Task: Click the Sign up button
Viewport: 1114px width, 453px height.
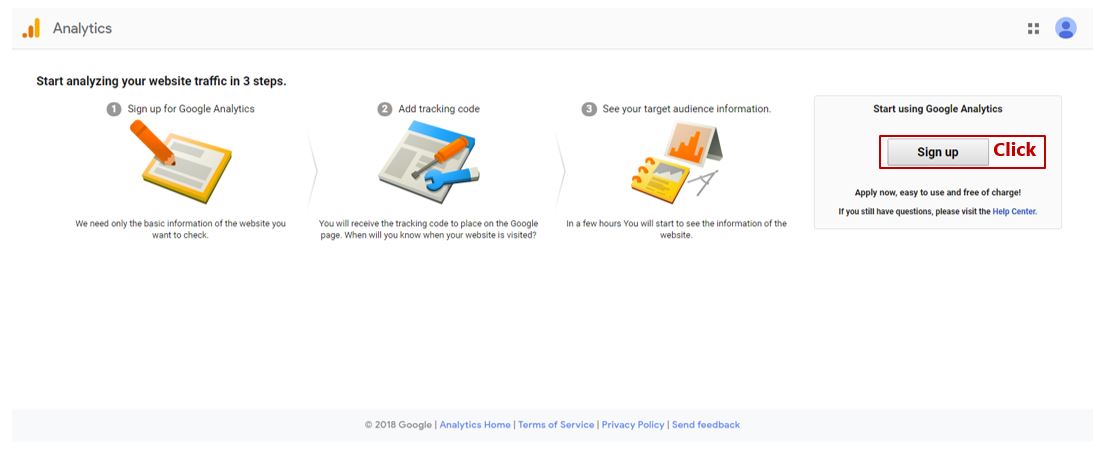Action: pyautogui.click(x=938, y=152)
